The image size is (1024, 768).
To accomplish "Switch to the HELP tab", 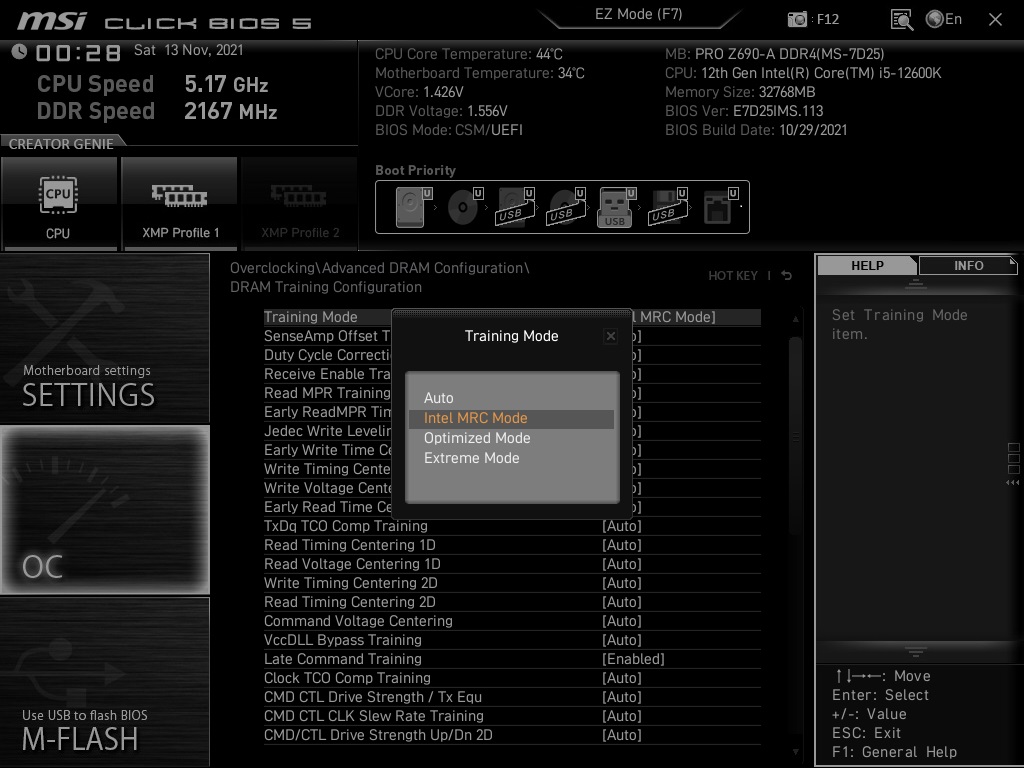I will [867, 266].
